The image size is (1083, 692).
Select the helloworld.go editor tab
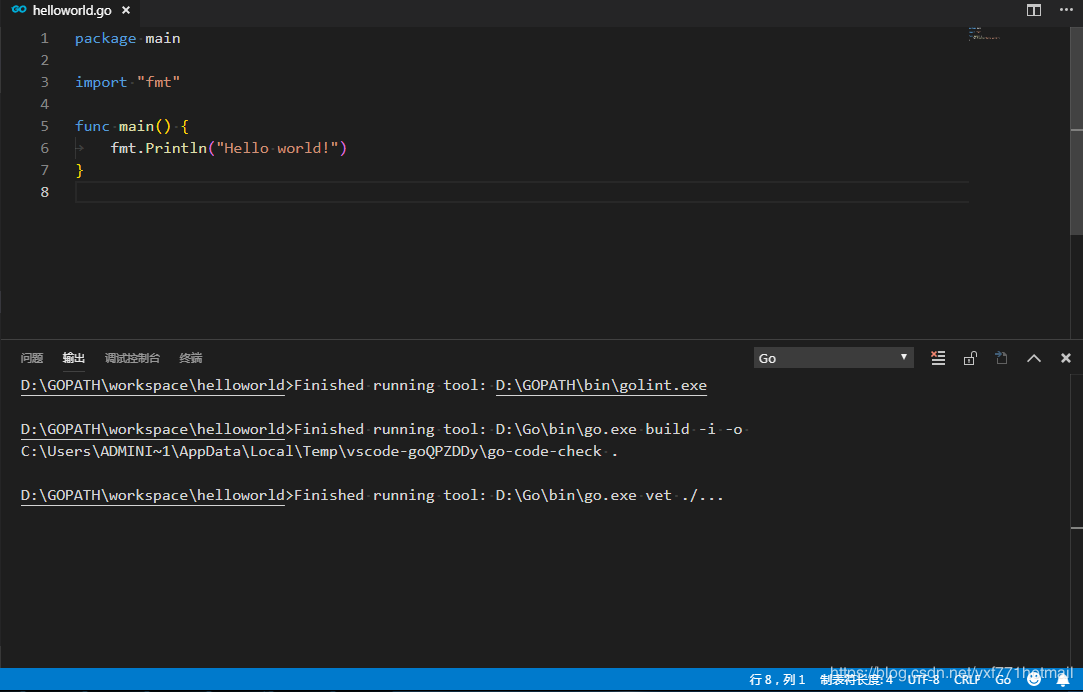pyautogui.click(x=70, y=10)
